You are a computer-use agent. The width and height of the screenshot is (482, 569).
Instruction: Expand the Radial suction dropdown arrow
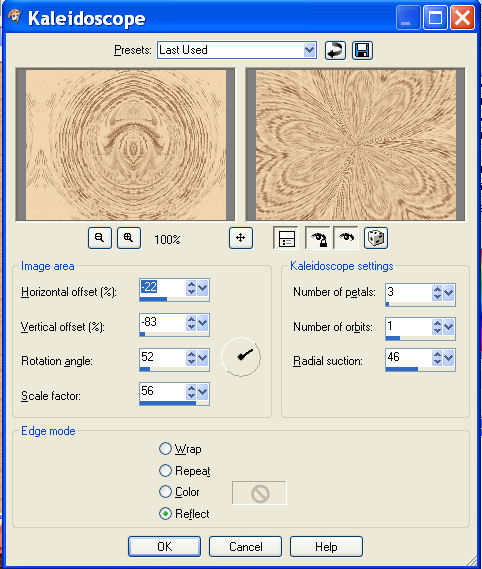(x=449, y=359)
